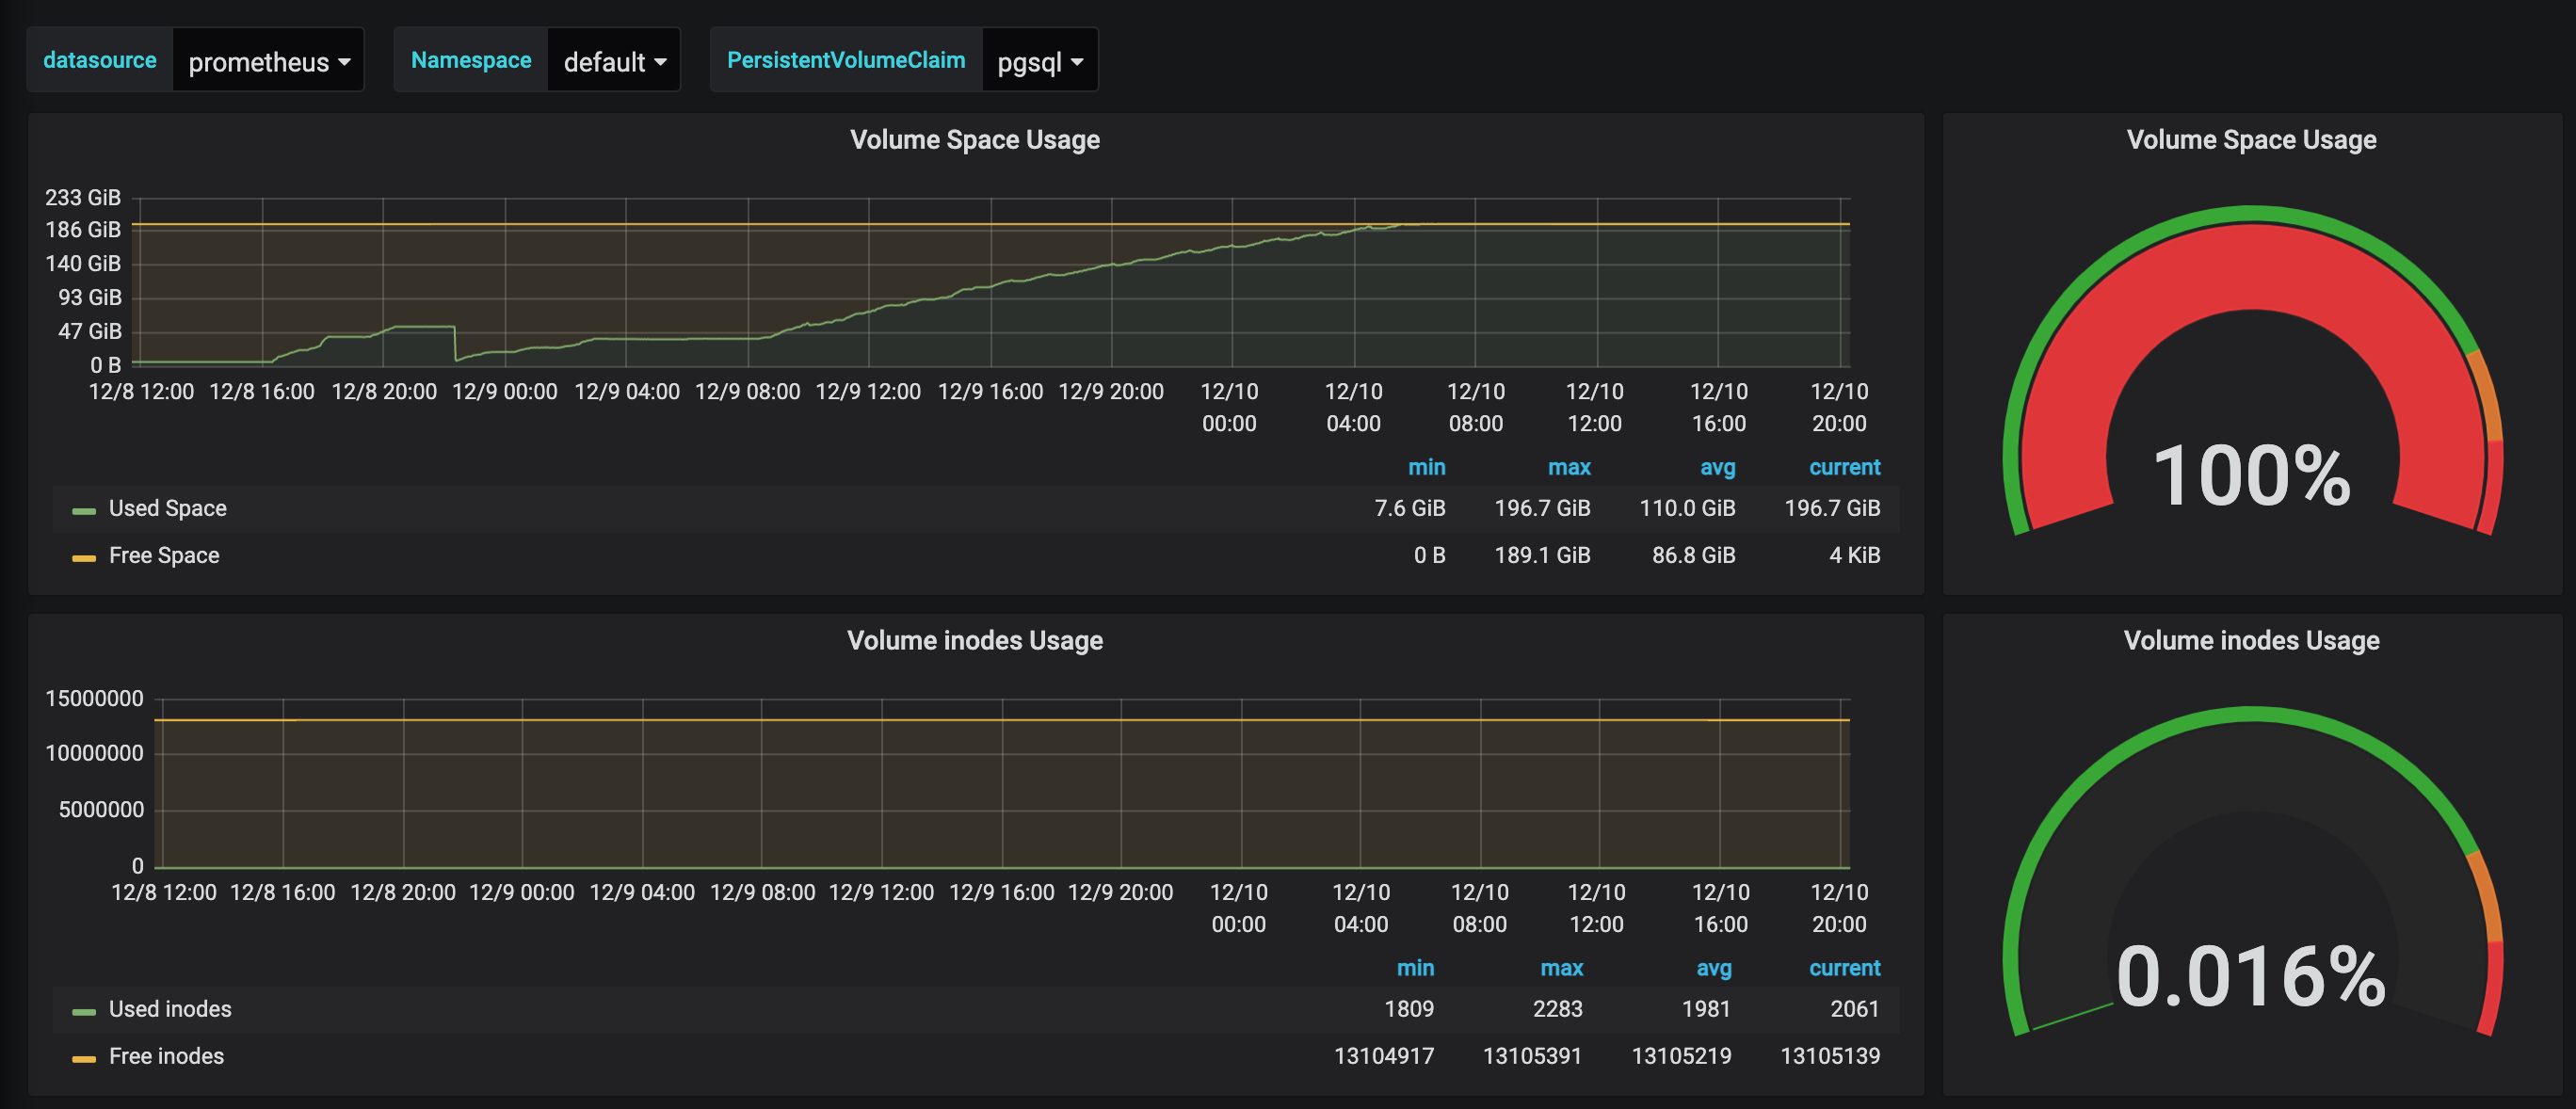Click the datasource variable label
This screenshot has height=1109, width=2576.
[99, 59]
